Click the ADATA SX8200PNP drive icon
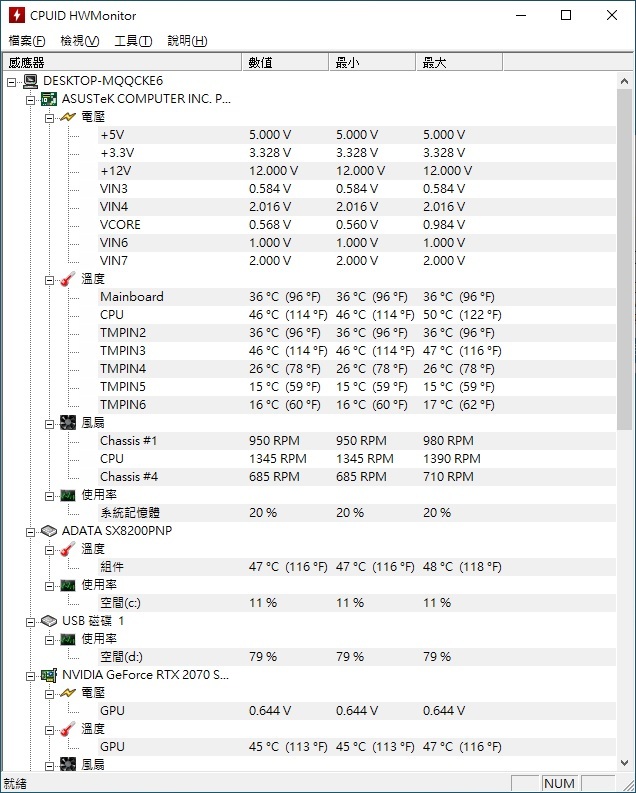Screen dimensions: 636x793 pyautogui.click(x=49, y=531)
